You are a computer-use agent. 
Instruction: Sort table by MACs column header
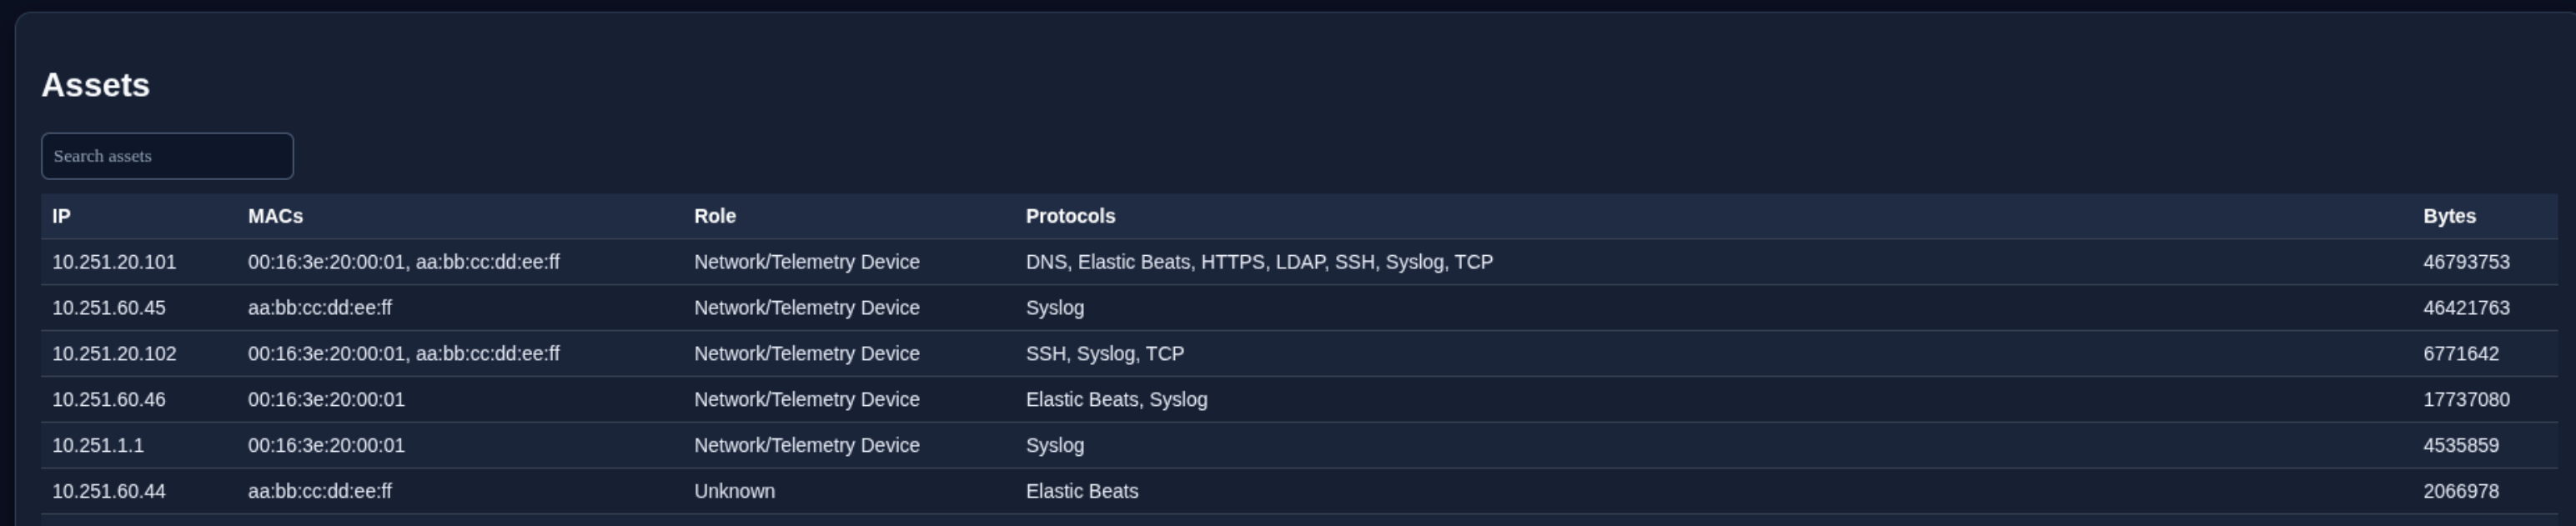click(275, 216)
